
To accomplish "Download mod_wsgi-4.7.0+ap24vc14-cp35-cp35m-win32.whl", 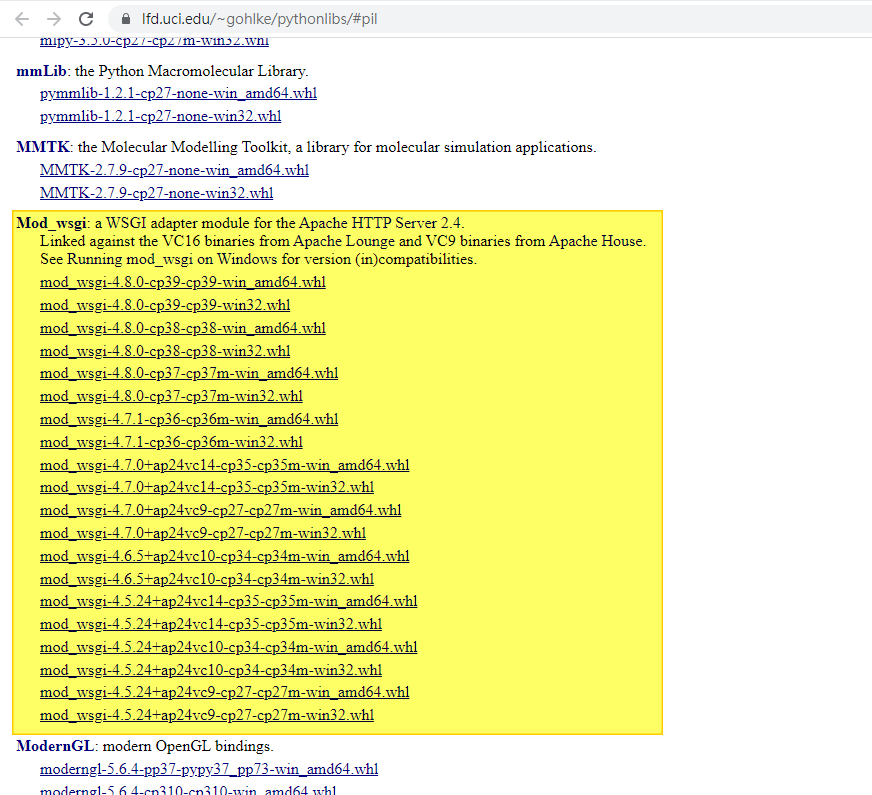I will coord(207,488).
